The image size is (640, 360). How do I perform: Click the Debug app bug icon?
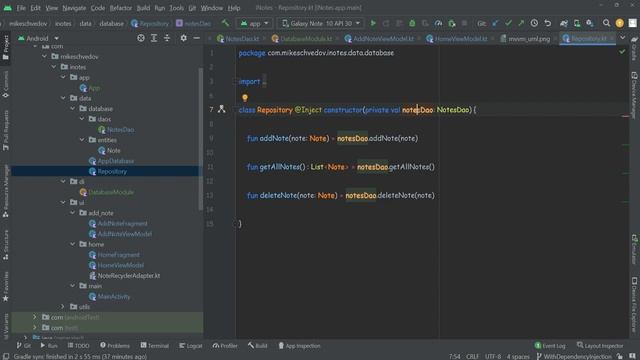point(412,23)
